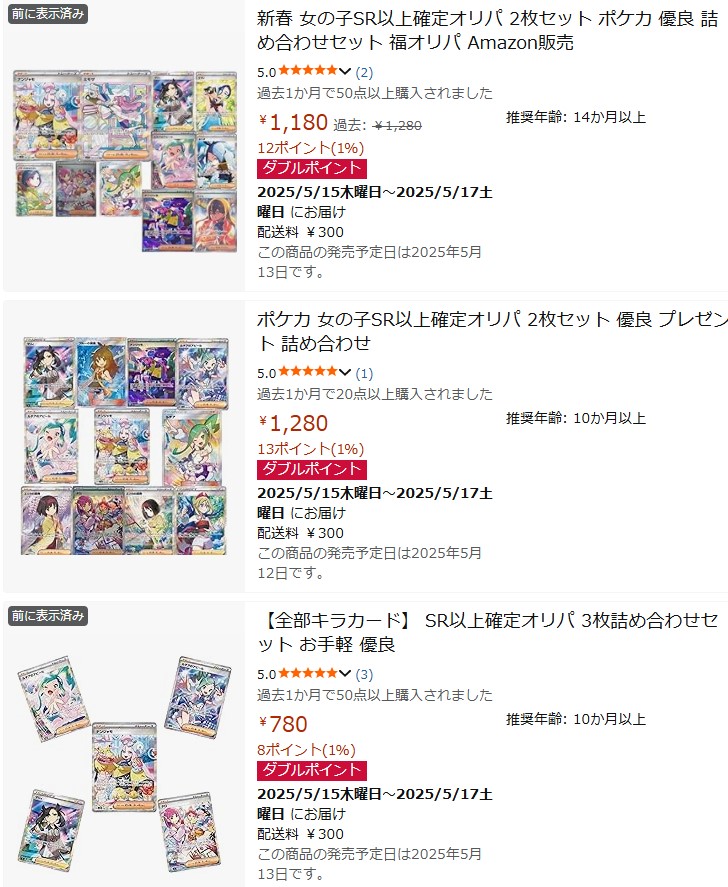The width and height of the screenshot is (728, 887).
Task: Open the first listing's star rating icons
Action: 307,71
